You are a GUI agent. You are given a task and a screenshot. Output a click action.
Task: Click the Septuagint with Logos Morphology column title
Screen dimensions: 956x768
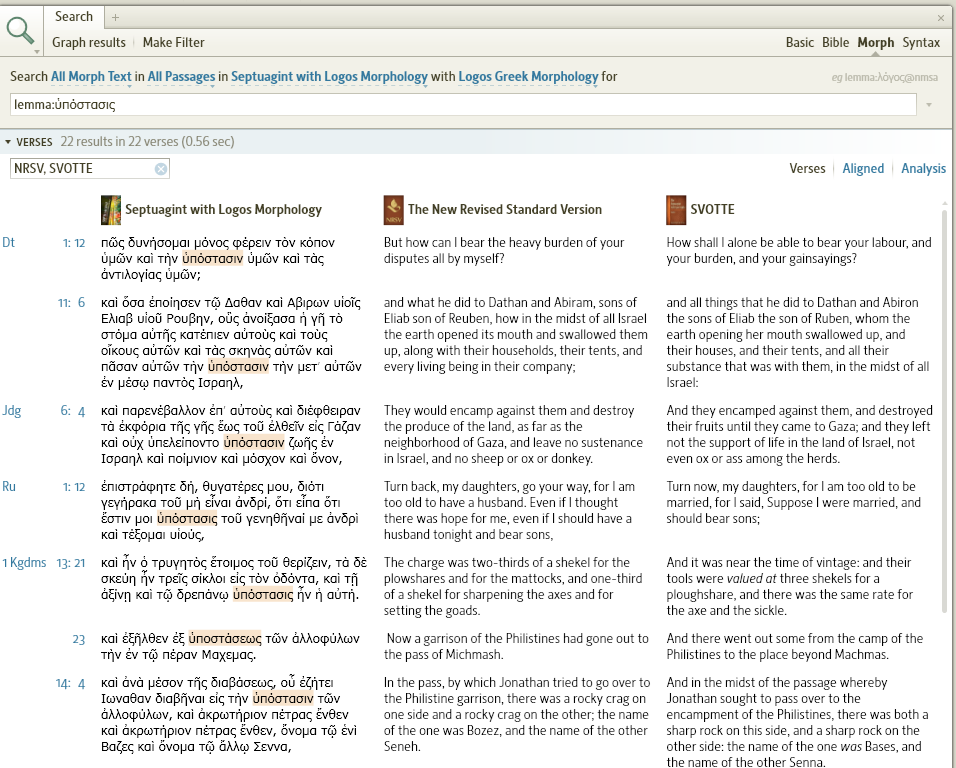click(x=223, y=210)
